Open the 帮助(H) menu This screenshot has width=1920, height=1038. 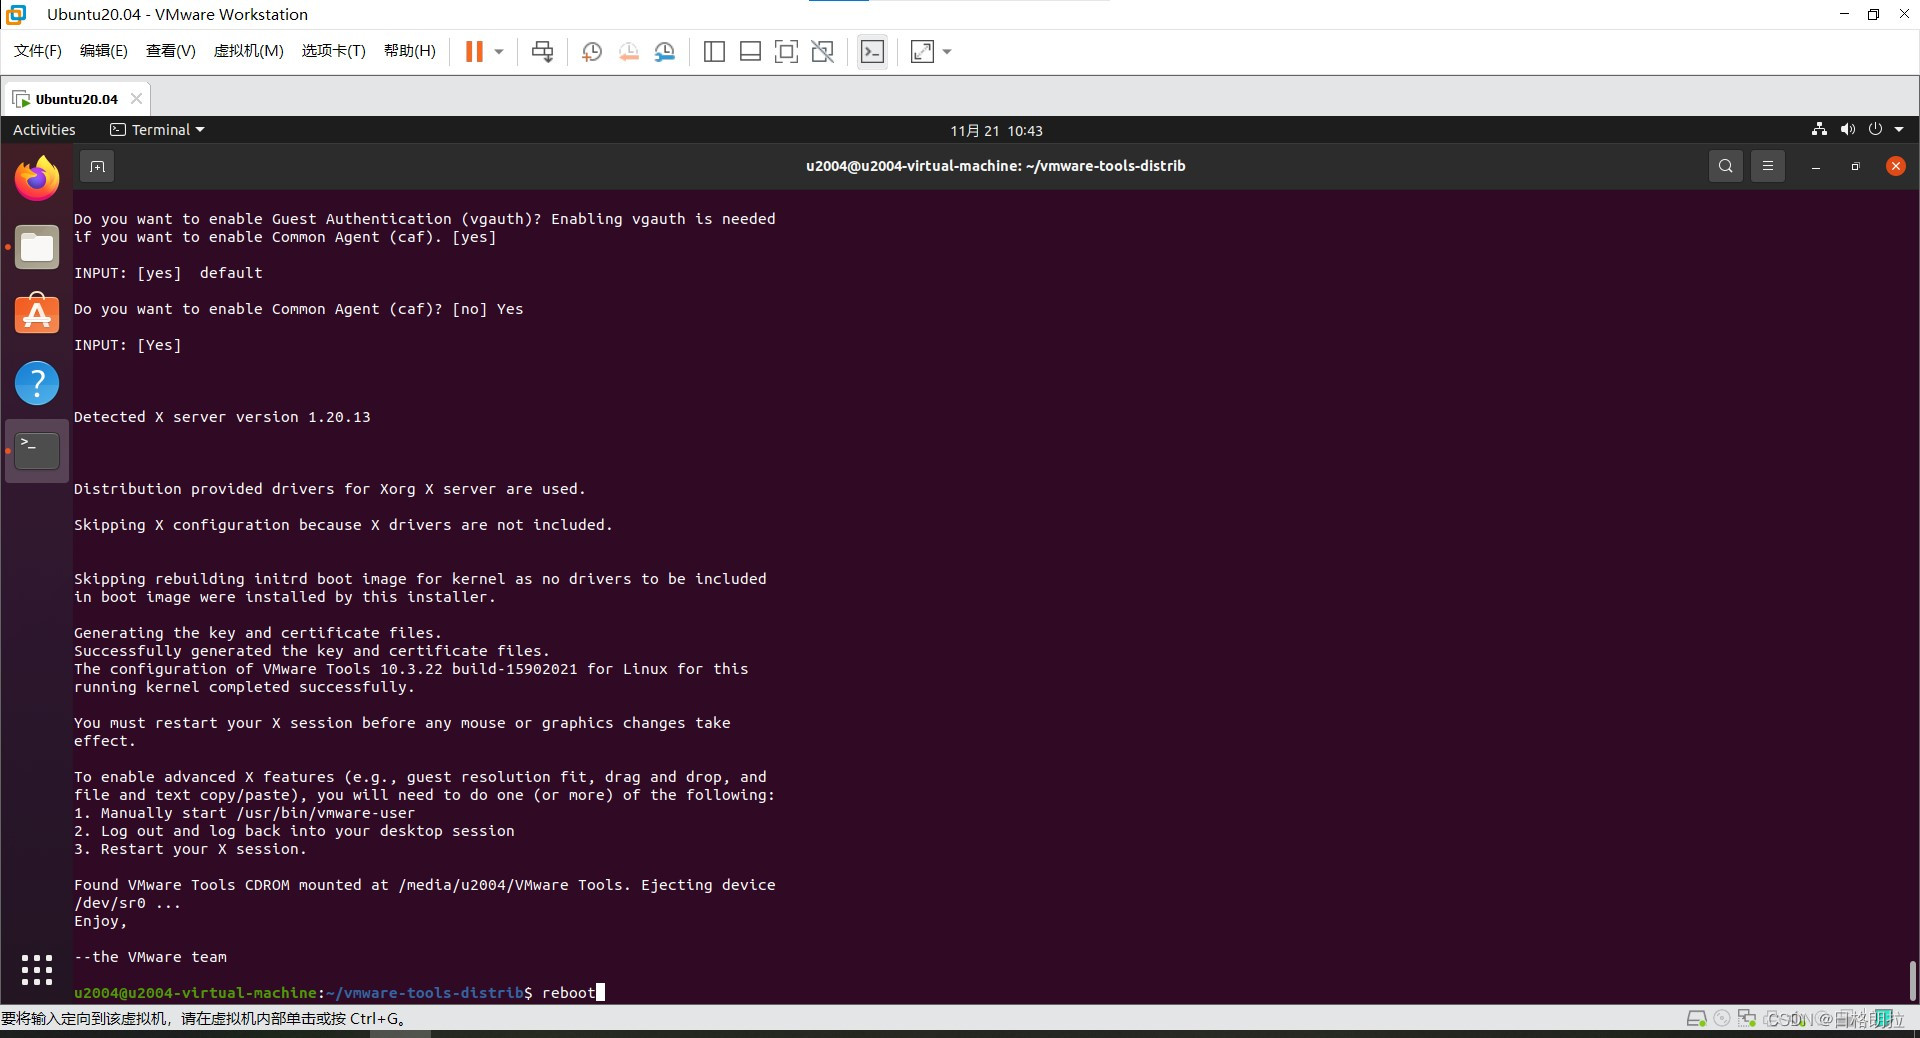pos(410,51)
